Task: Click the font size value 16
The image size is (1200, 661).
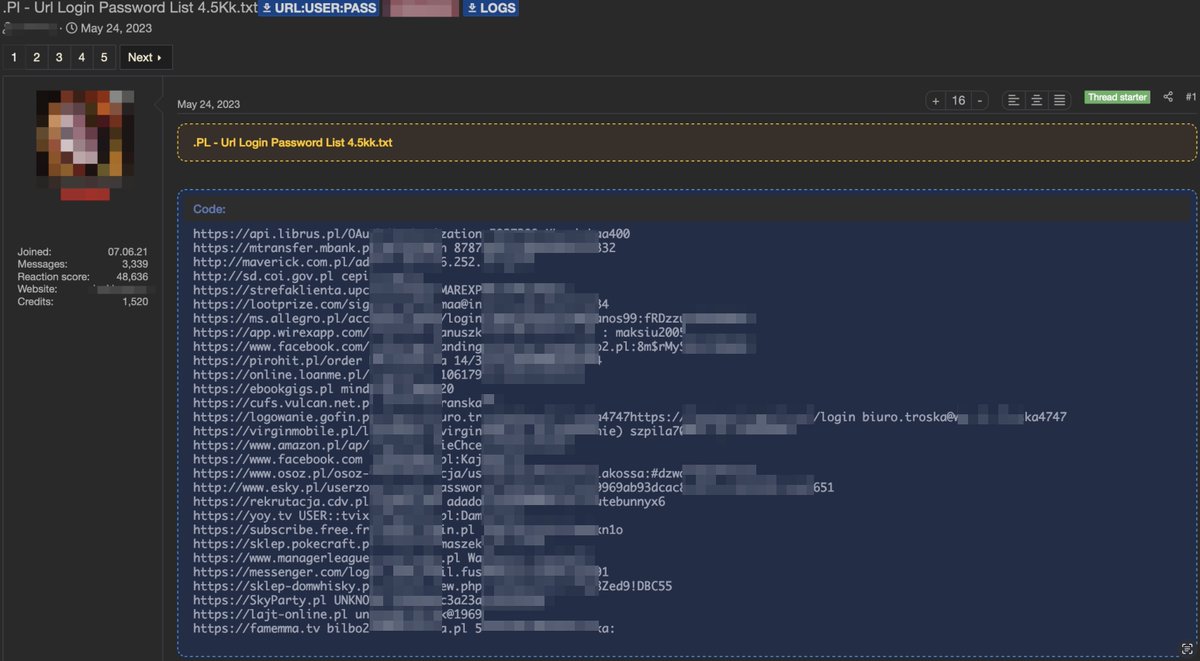Action: tap(958, 100)
